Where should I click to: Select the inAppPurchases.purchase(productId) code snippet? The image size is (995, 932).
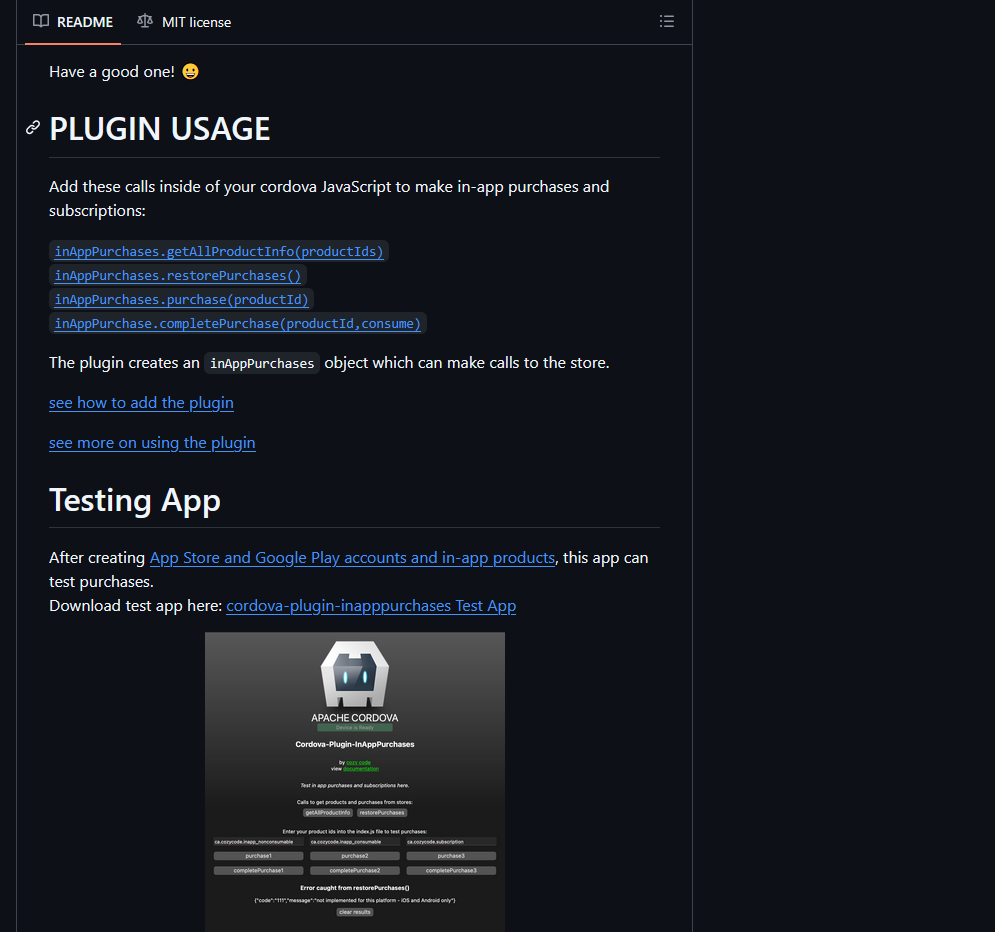click(181, 299)
